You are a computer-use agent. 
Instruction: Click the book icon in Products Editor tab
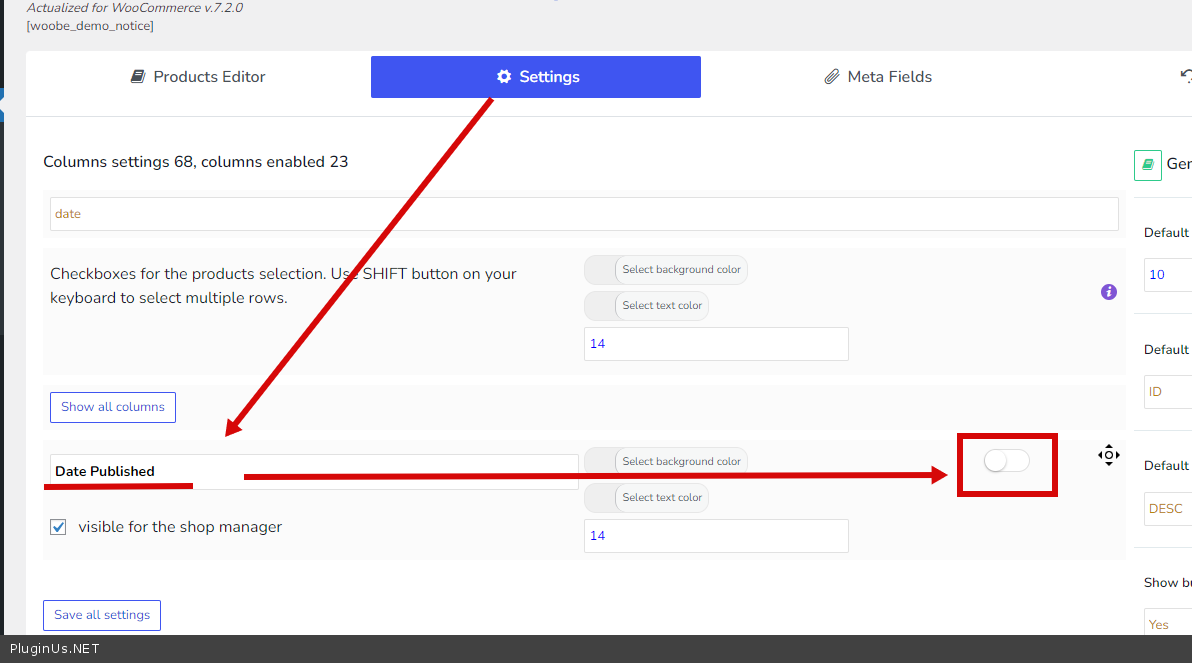pos(138,77)
